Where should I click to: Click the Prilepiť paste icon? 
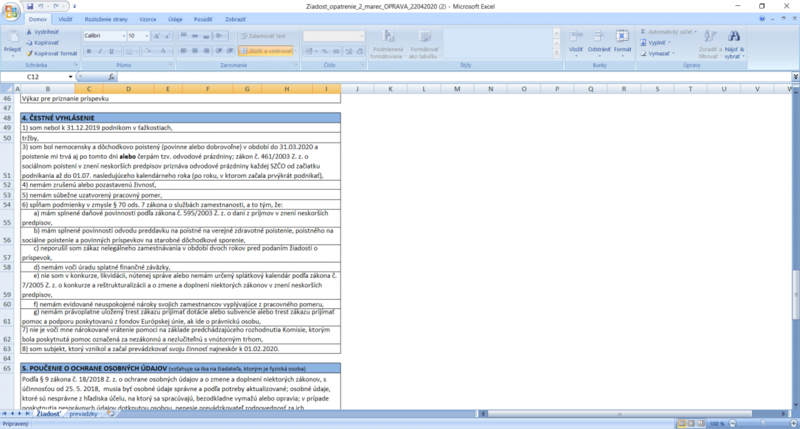point(12,38)
